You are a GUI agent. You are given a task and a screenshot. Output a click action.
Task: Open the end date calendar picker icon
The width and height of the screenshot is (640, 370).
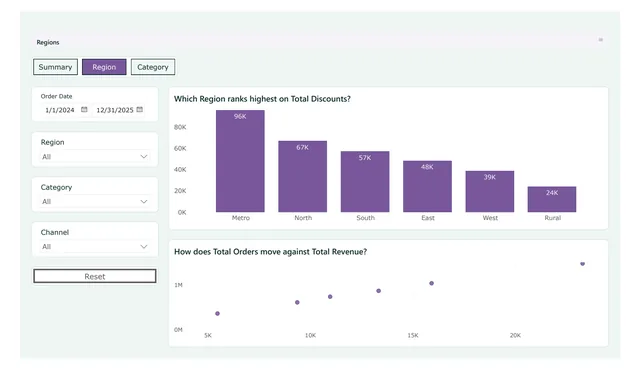click(x=140, y=109)
